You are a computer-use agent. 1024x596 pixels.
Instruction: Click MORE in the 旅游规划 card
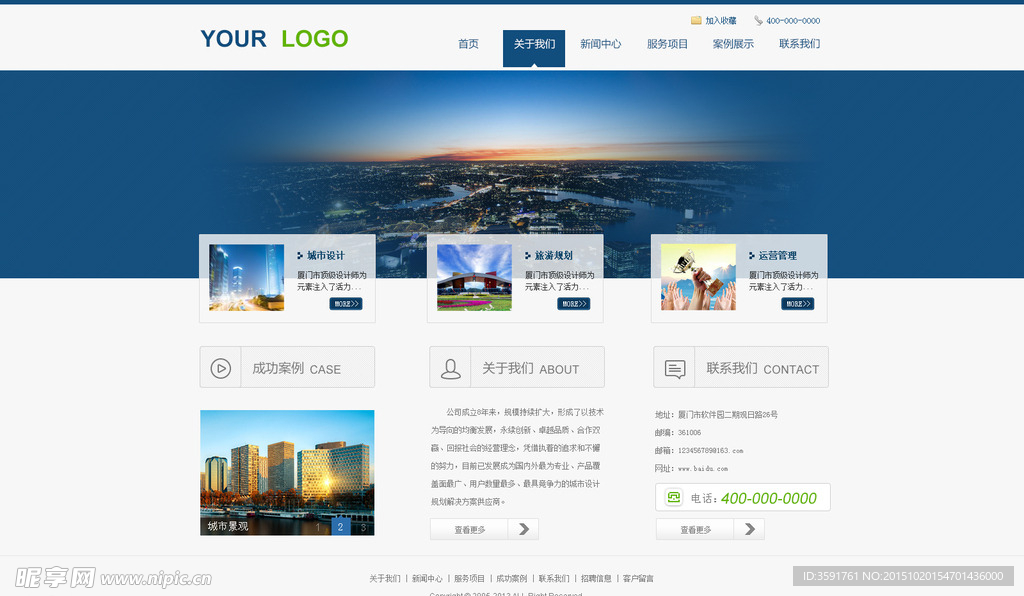click(x=573, y=304)
